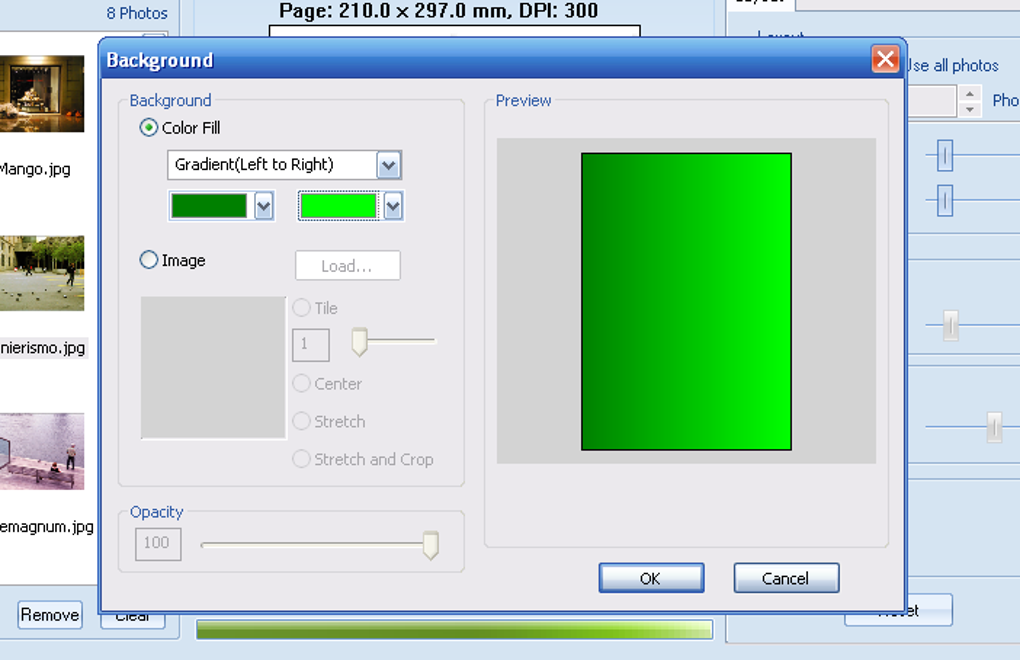
Task: Select the lakeside photo thumbnail above emagnum.jpg
Action: click(x=42, y=451)
